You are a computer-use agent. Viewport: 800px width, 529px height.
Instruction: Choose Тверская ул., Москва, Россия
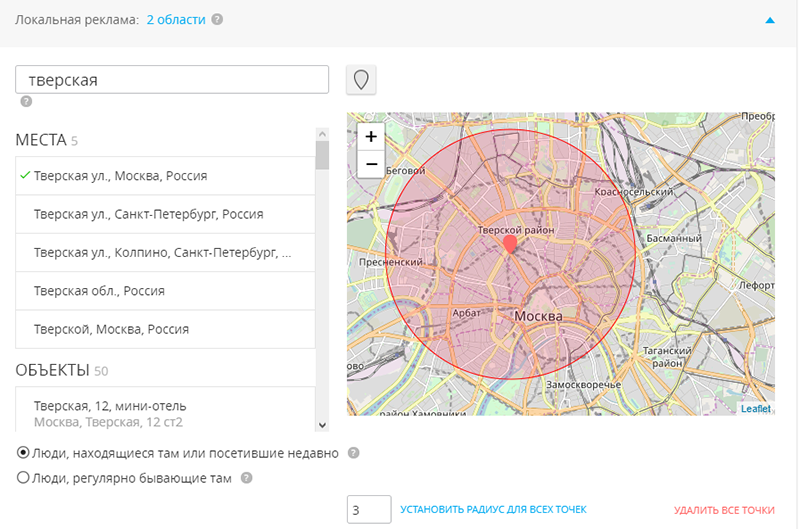(x=120, y=176)
